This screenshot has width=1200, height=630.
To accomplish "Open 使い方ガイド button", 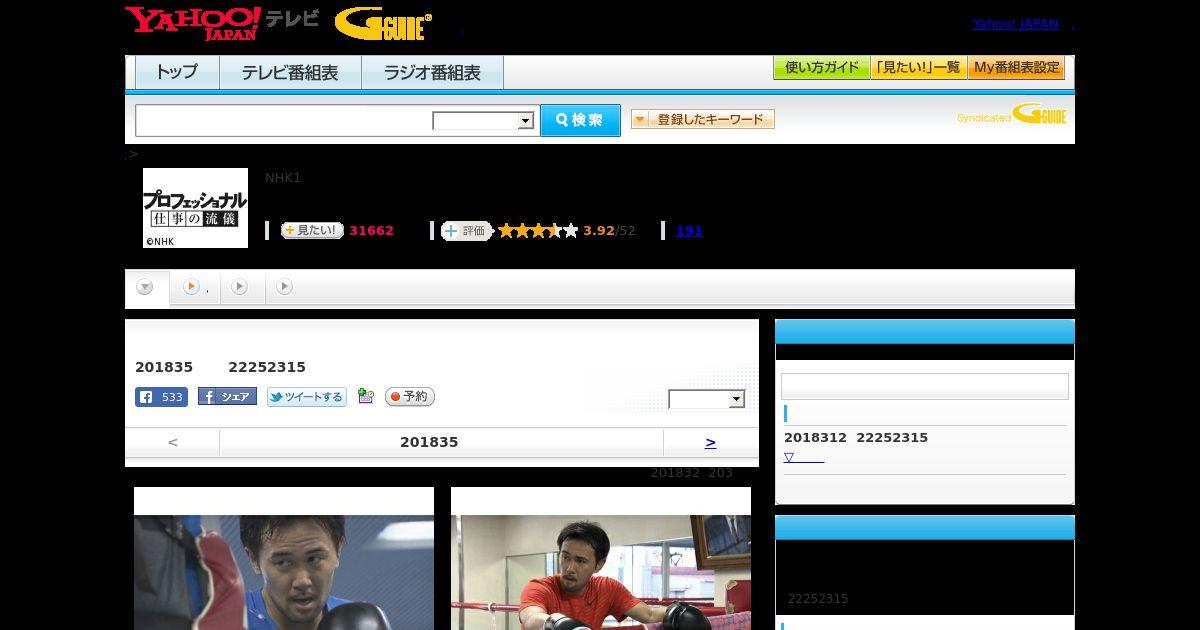I will [x=821, y=68].
